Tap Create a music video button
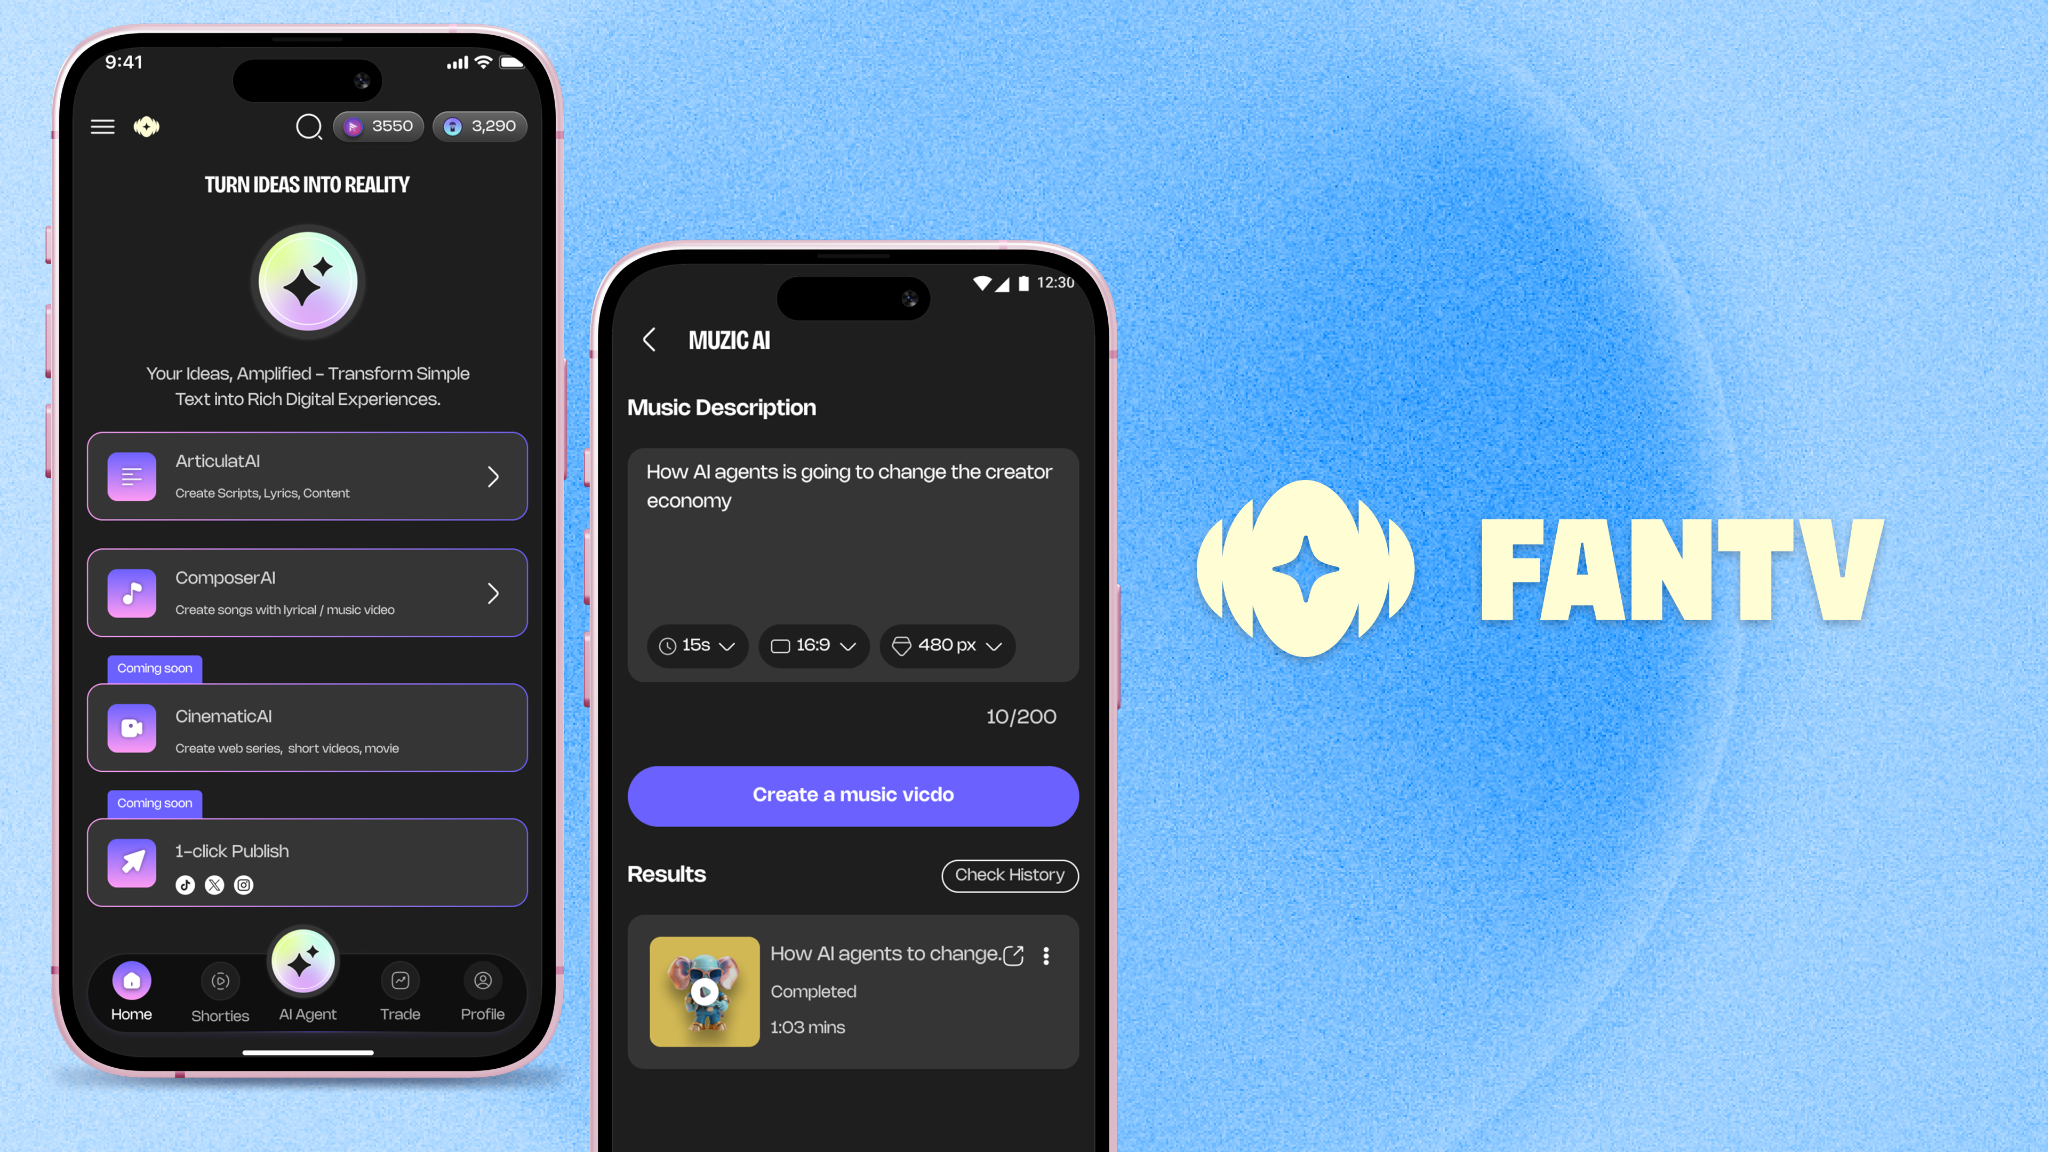2048x1152 pixels. [852, 795]
